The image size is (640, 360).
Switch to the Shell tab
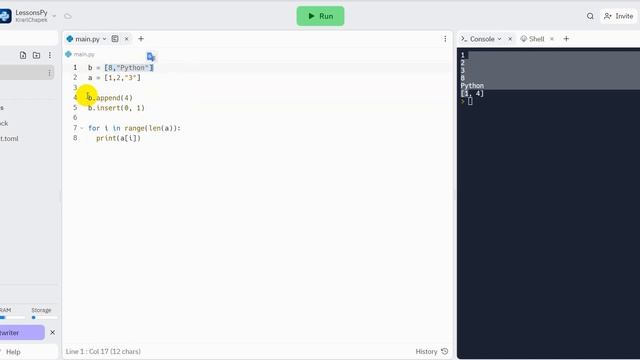(532, 39)
